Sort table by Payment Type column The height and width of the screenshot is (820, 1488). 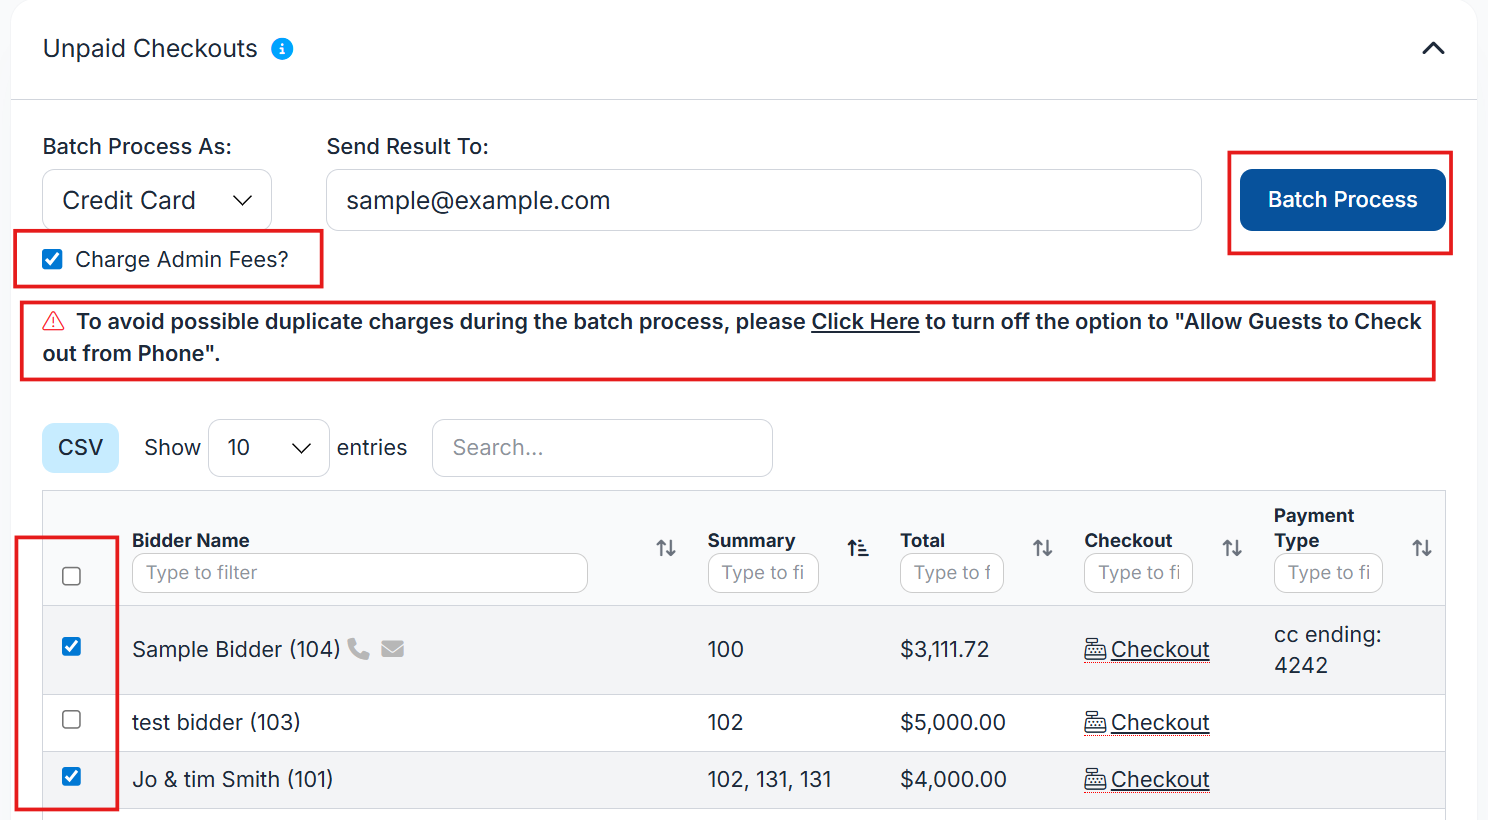(x=1422, y=548)
